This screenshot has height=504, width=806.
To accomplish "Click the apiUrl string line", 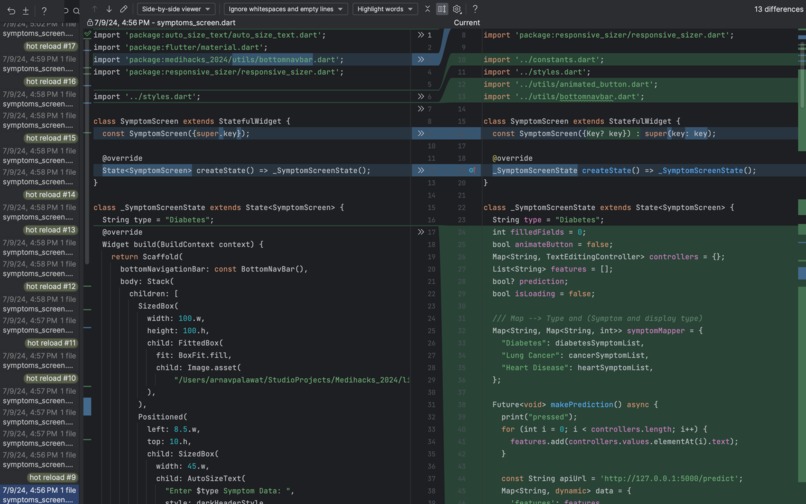I will coord(622,479).
